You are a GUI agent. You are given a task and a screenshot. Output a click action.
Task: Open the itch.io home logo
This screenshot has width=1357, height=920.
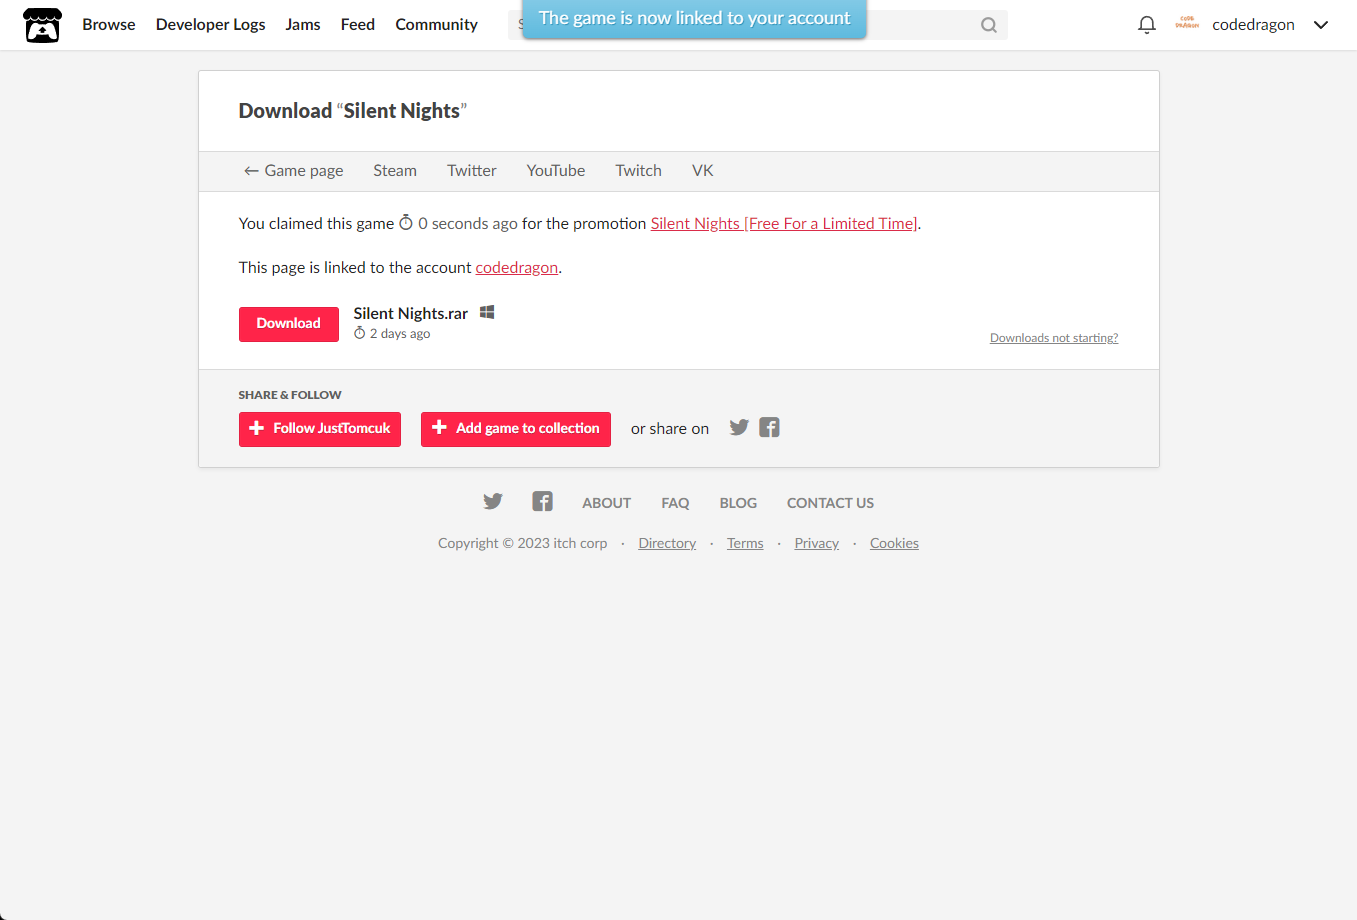point(42,25)
